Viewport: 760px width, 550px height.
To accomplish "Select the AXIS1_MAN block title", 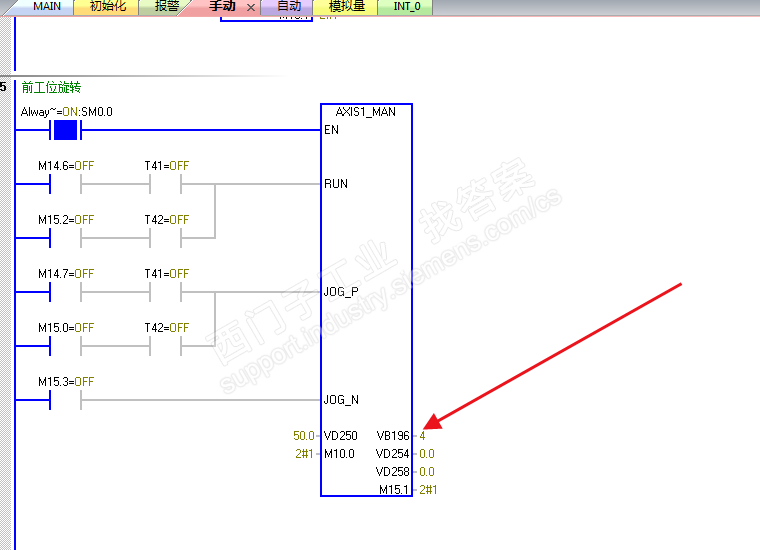I will tap(366, 112).
